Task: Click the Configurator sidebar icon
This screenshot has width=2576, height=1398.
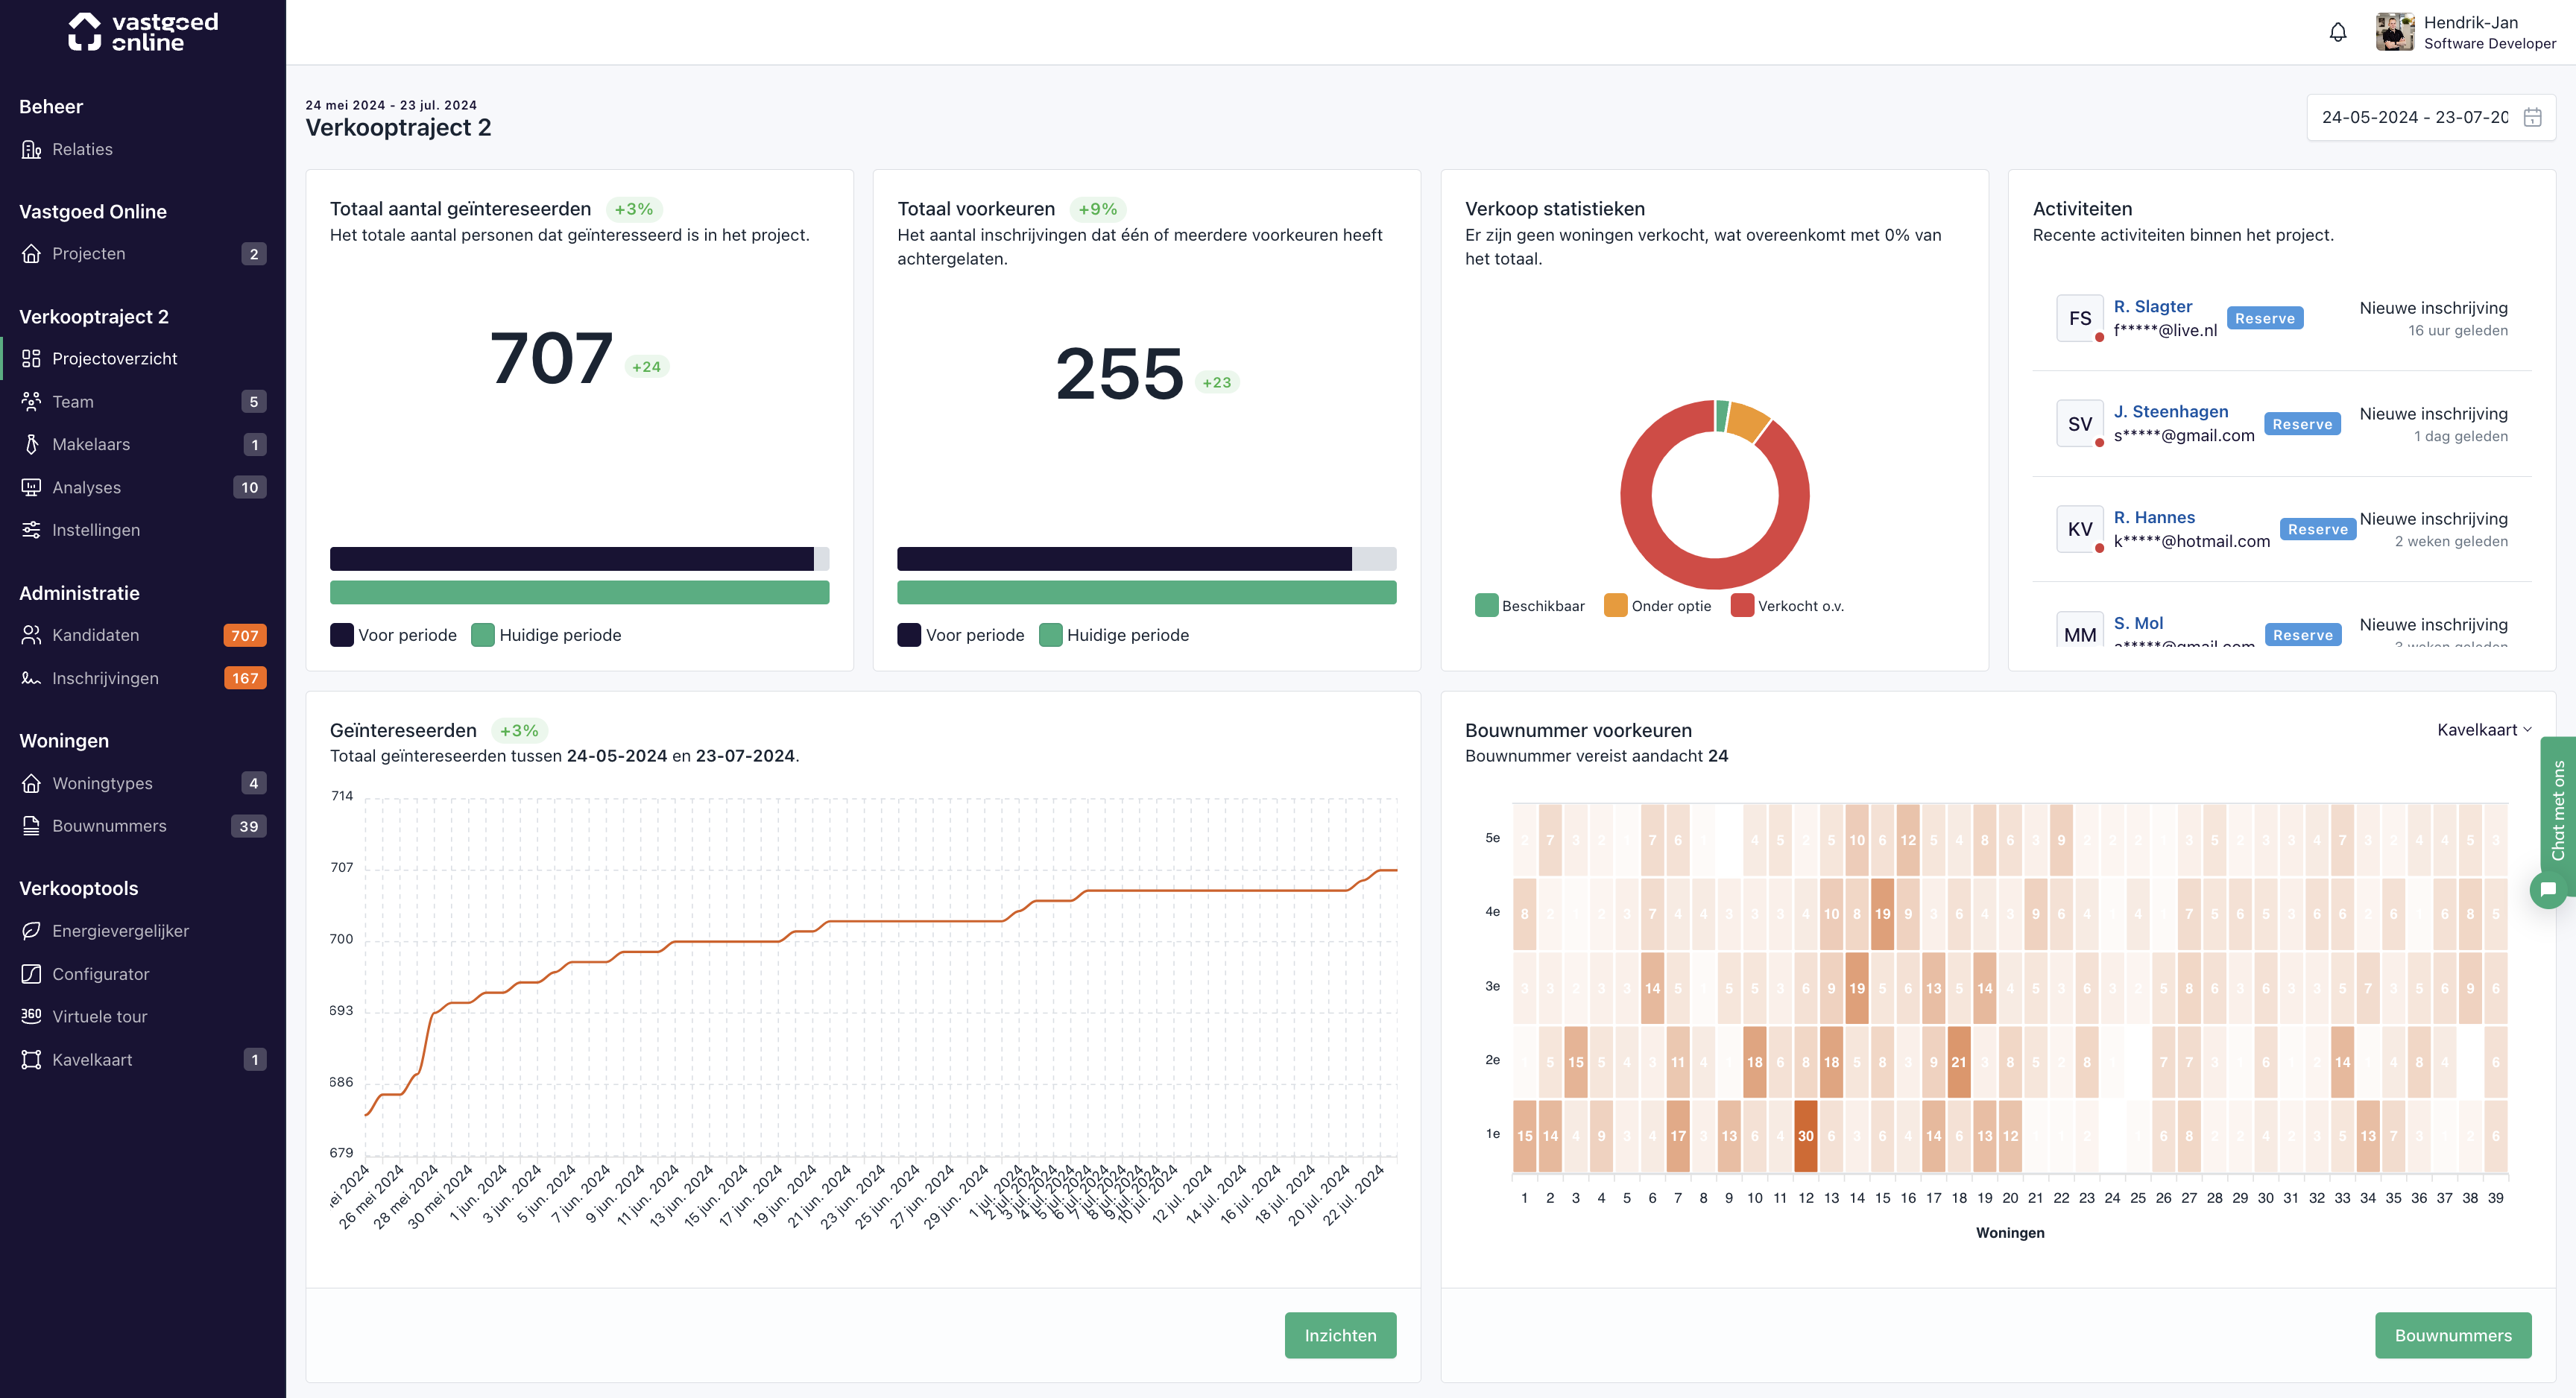Action: tap(31, 974)
